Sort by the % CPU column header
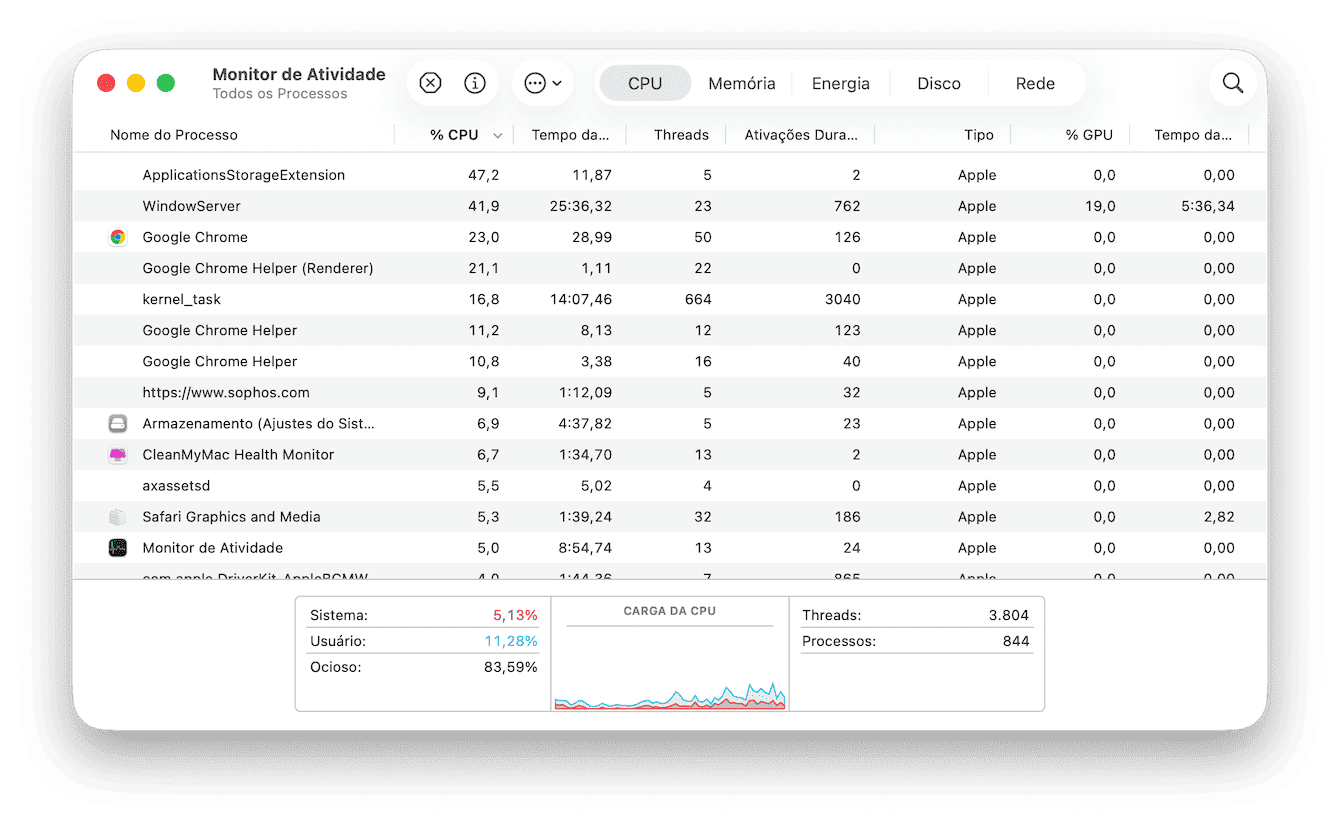 pos(454,134)
